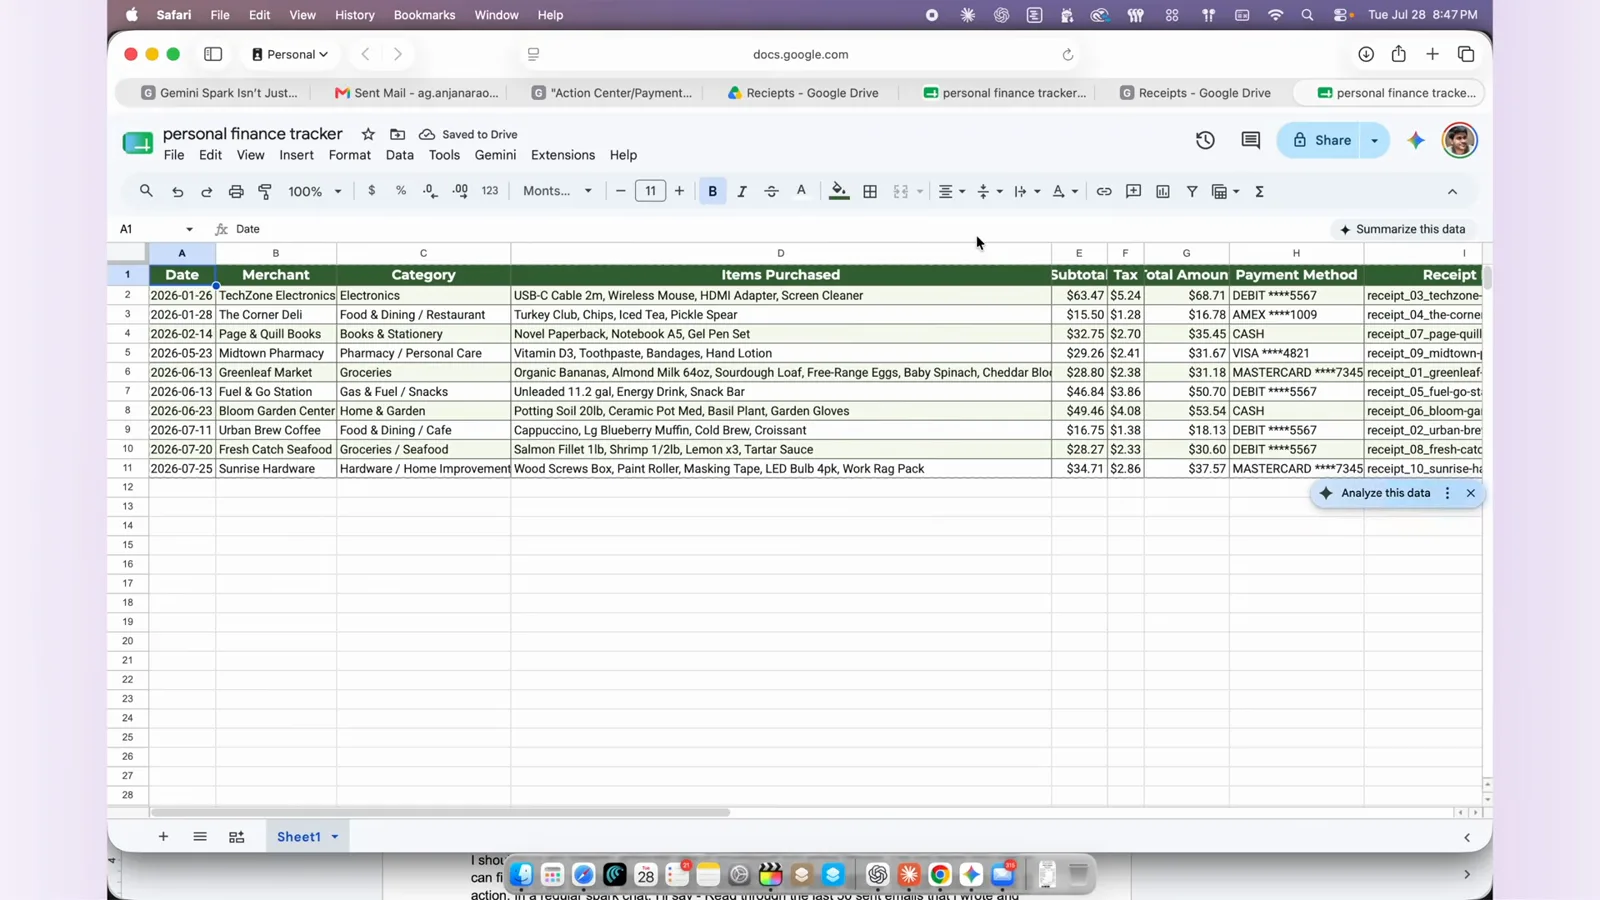Screen dimensions: 1600x900
Task: Click the move to folder icon
Action: point(397,134)
